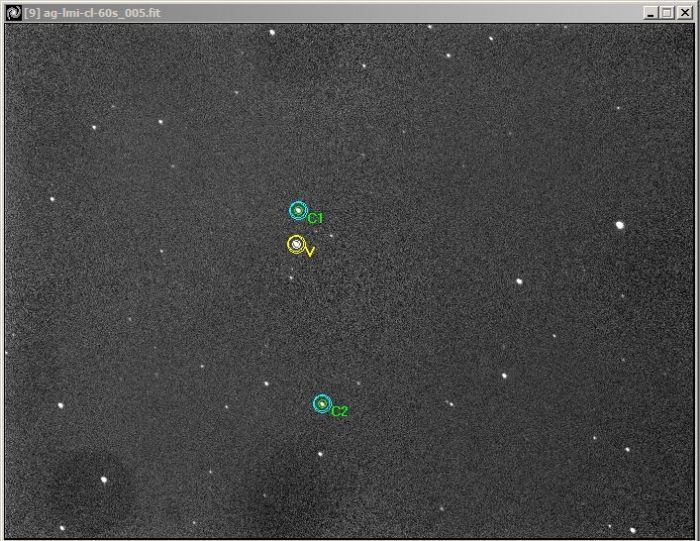Select the cyan C1 comparison star circle
This screenshot has width=700, height=541.
[x=297, y=210]
